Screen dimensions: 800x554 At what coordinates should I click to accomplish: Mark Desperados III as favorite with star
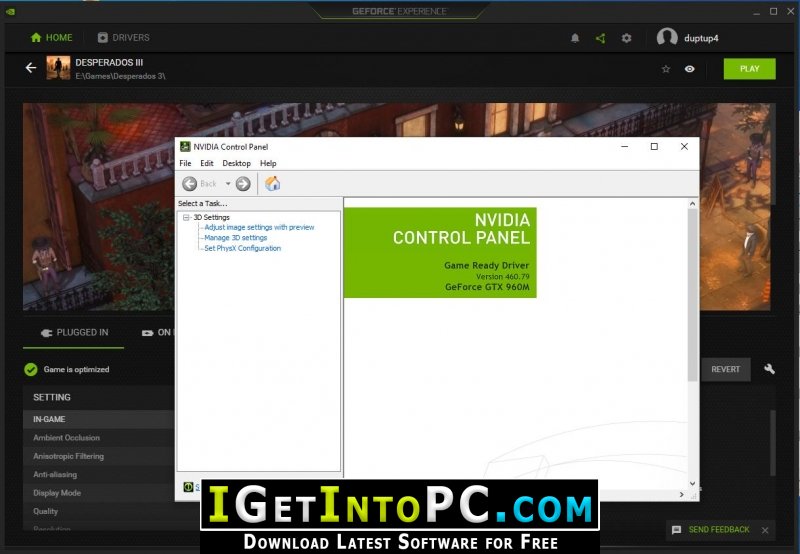coord(666,69)
